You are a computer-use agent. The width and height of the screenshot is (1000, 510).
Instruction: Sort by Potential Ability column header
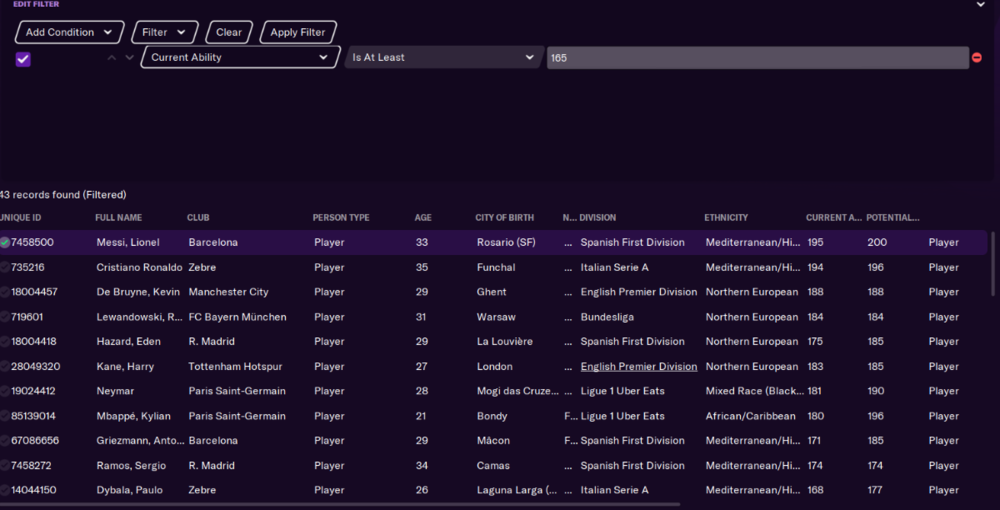(893, 217)
